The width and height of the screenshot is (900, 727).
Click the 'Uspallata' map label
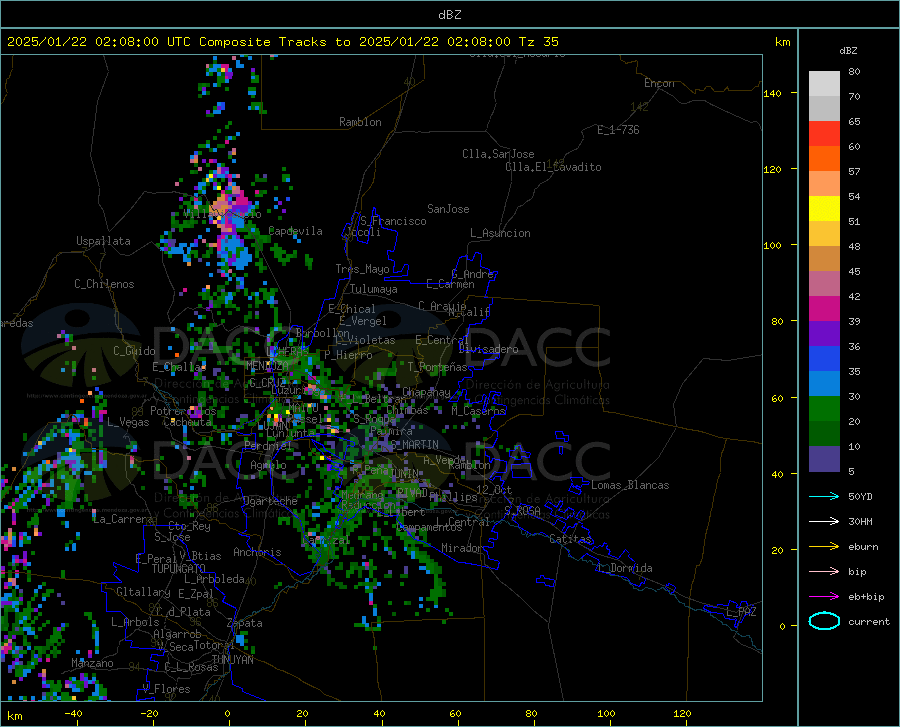[103, 241]
